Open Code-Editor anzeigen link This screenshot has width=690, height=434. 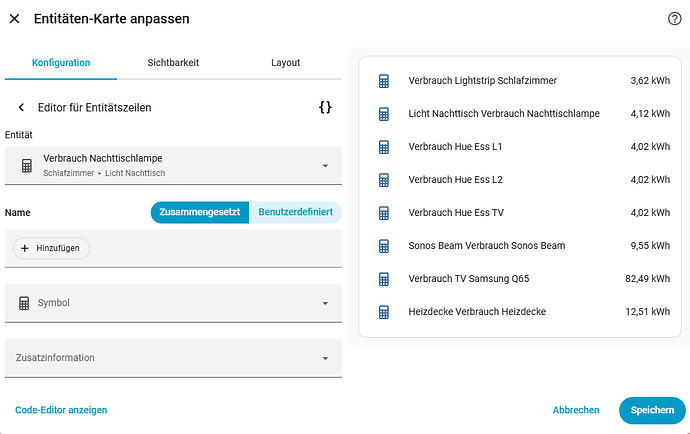tap(61, 410)
